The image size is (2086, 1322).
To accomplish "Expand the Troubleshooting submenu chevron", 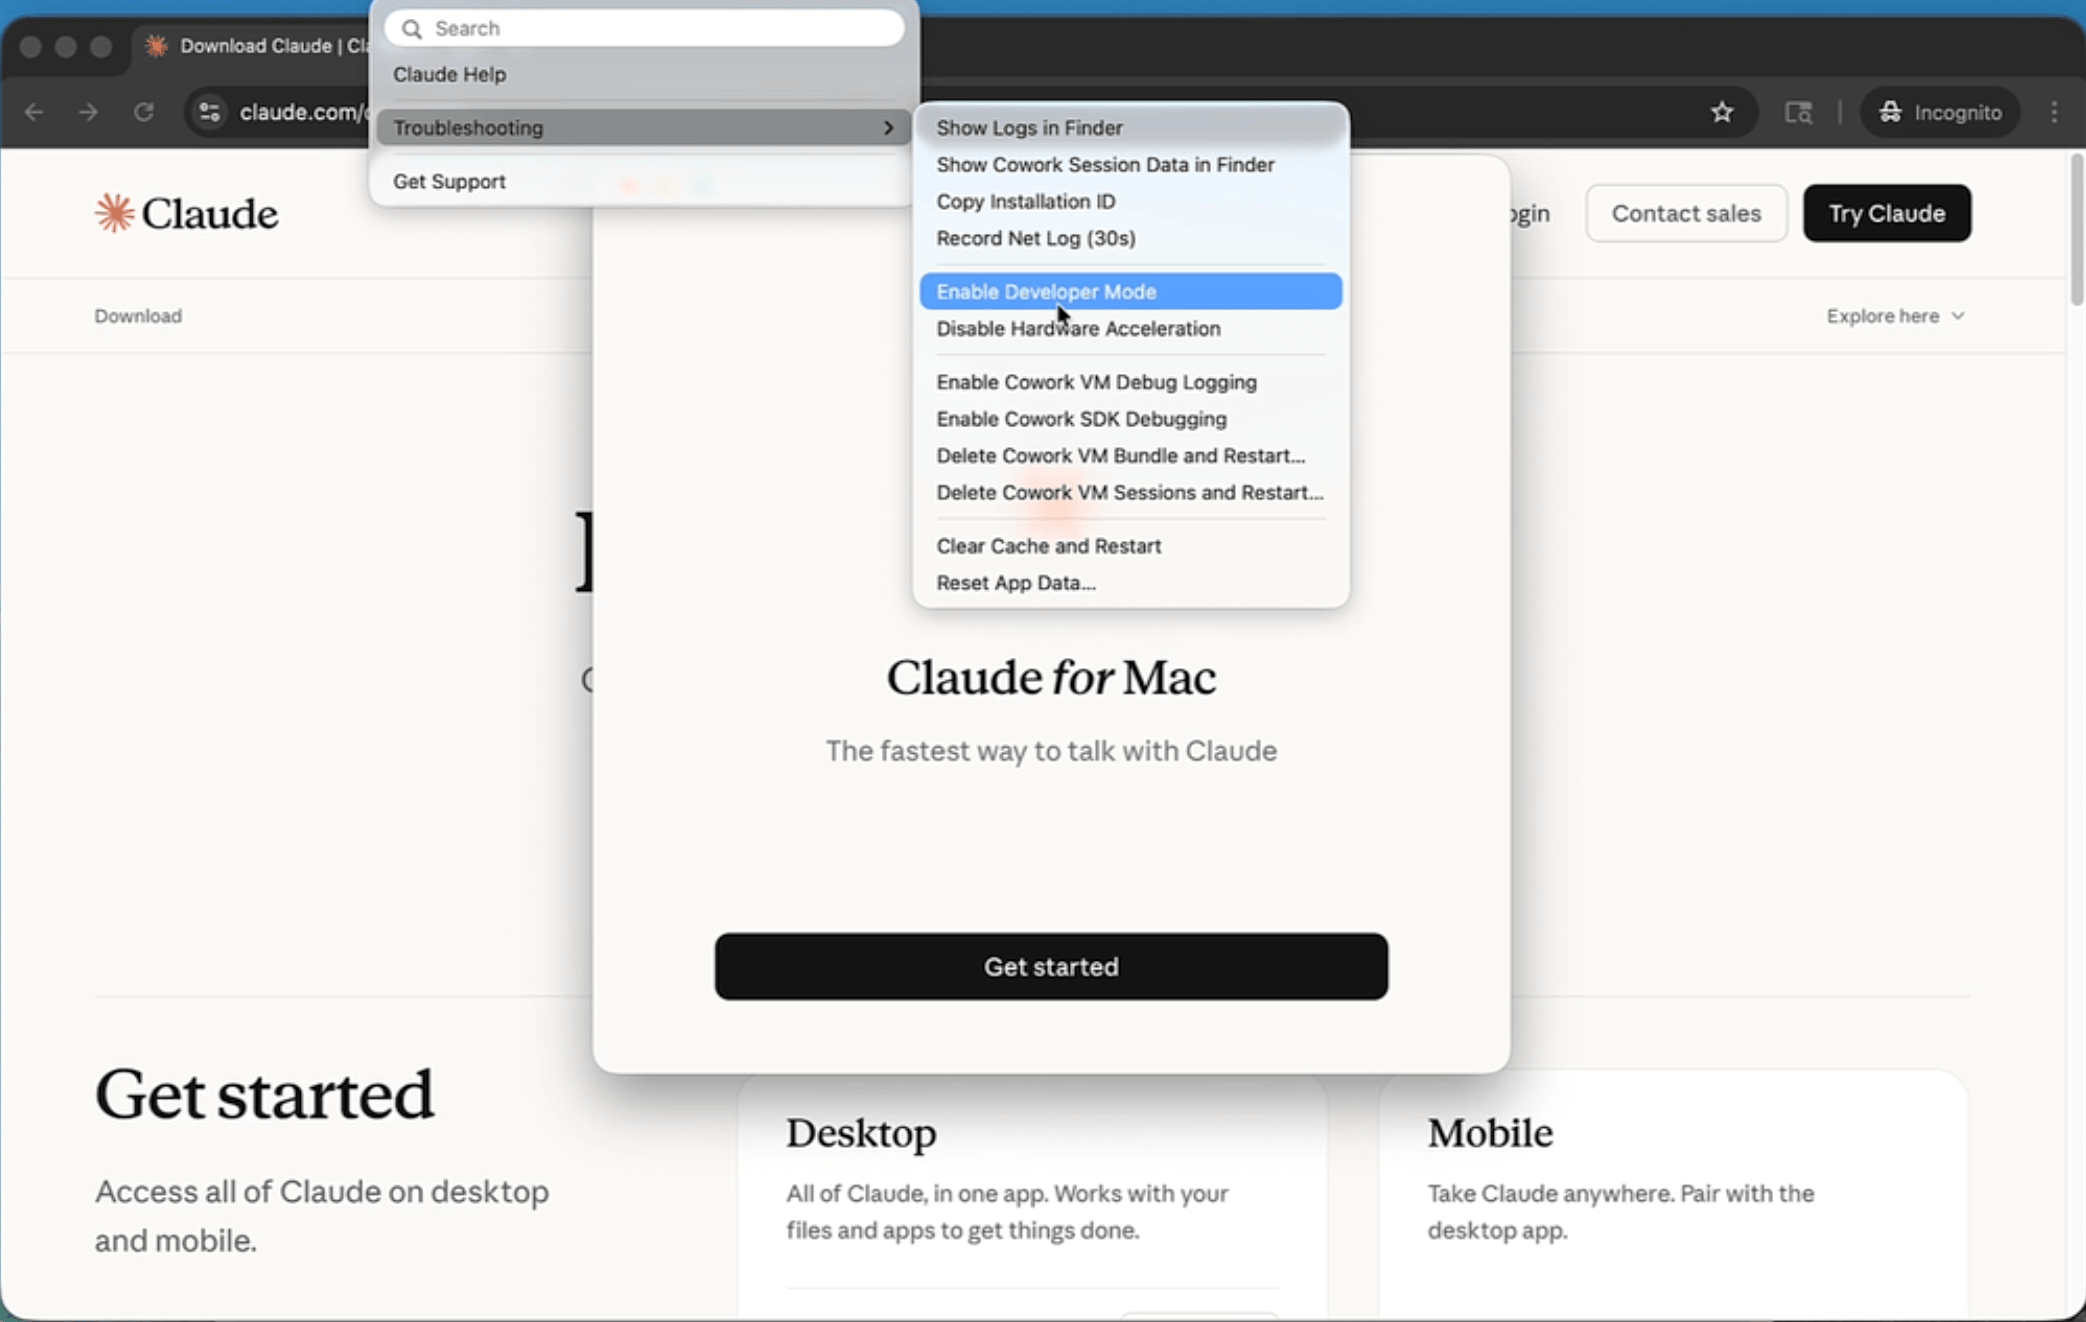I will point(888,127).
